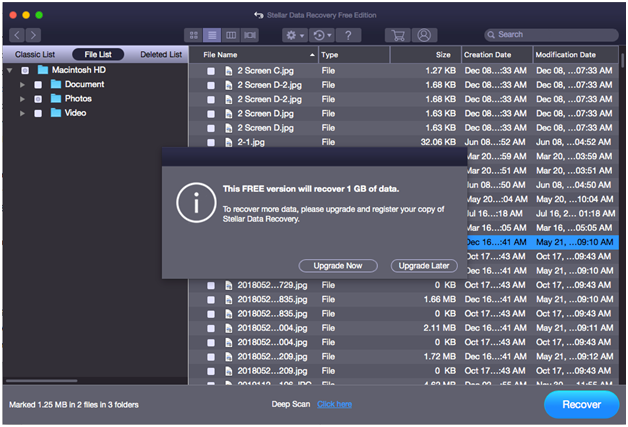628x427 pixels.
Task: Open the dropdown arrow beside the gear icon
Action: coord(302,36)
